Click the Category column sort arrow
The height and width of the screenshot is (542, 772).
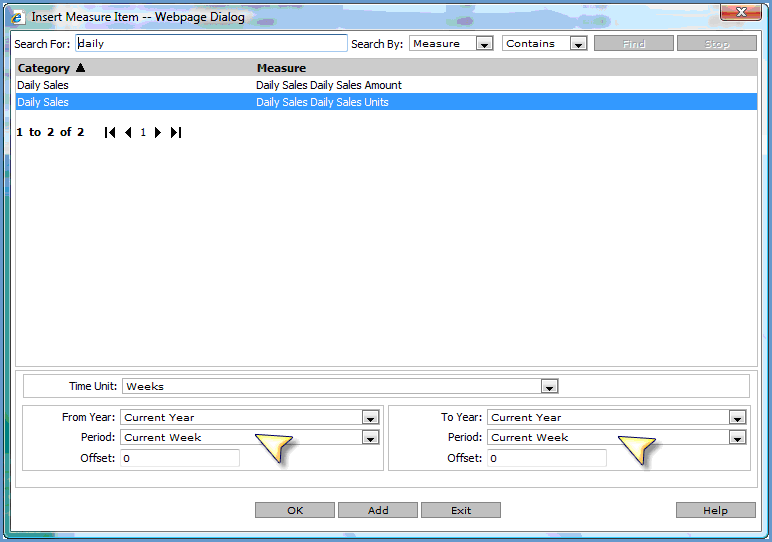[80, 68]
